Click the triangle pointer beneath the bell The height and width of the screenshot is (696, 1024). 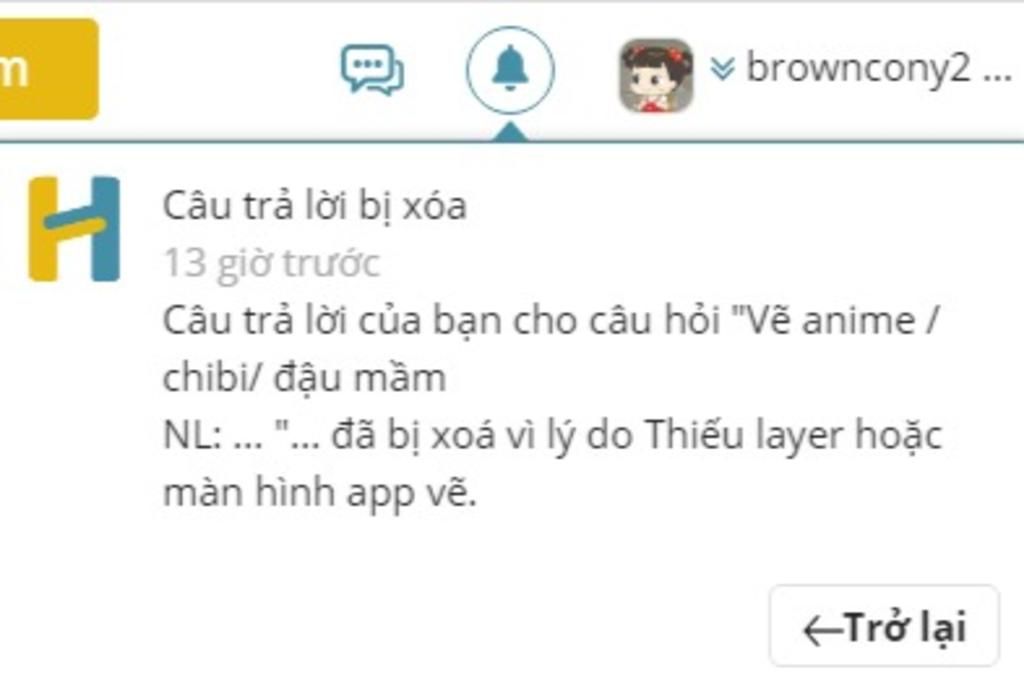(x=511, y=131)
